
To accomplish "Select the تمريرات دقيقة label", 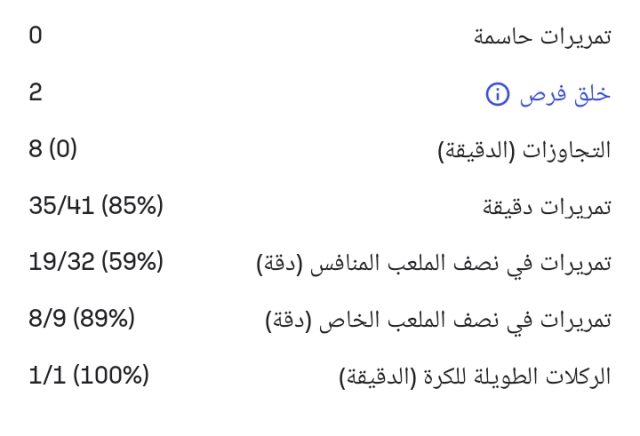I will [546, 208].
